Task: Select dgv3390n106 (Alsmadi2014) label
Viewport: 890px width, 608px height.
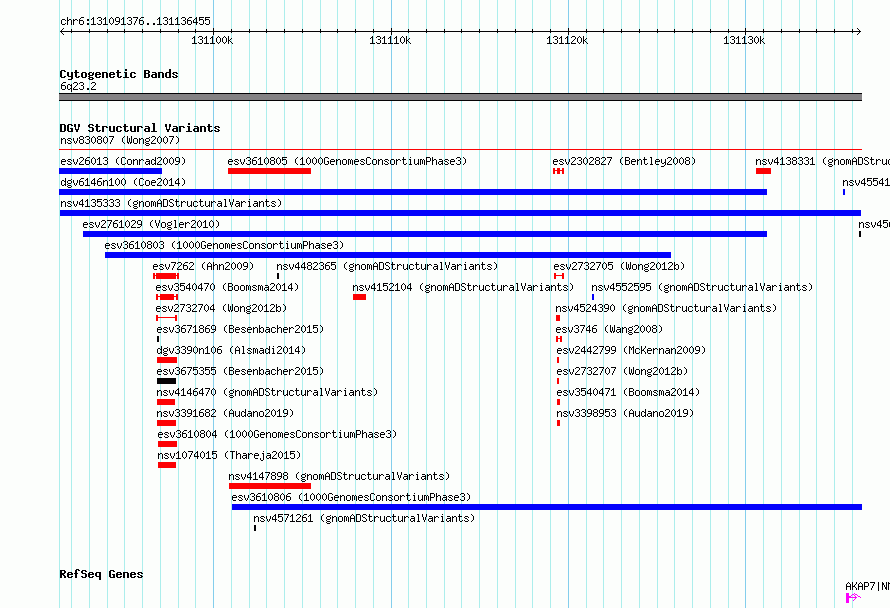Action: click(231, 350)
